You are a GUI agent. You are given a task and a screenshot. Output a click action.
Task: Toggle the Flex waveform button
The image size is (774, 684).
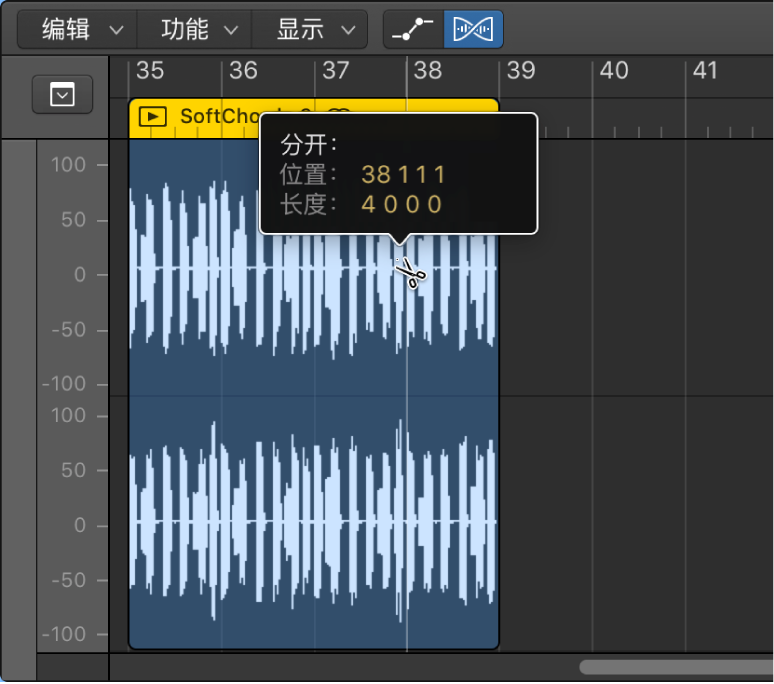tap(474, 30)
